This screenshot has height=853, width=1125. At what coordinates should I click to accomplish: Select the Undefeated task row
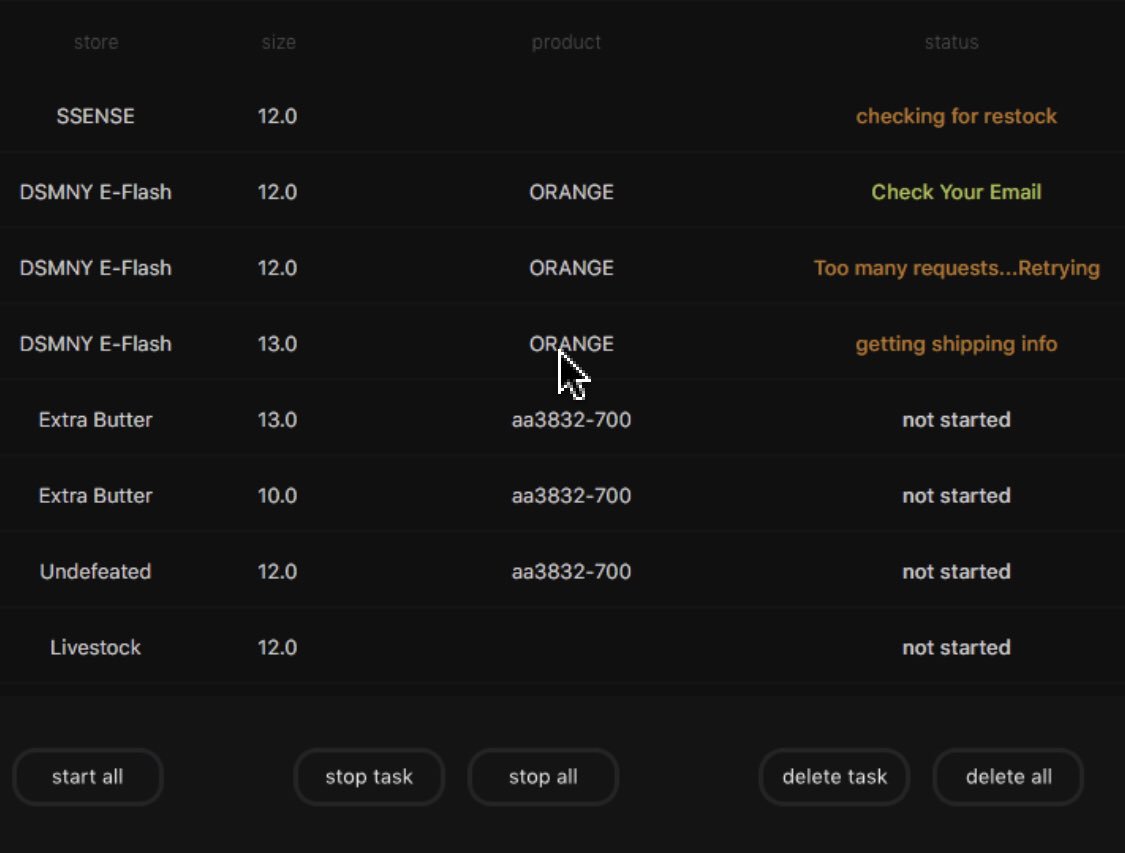coord(562,572)
